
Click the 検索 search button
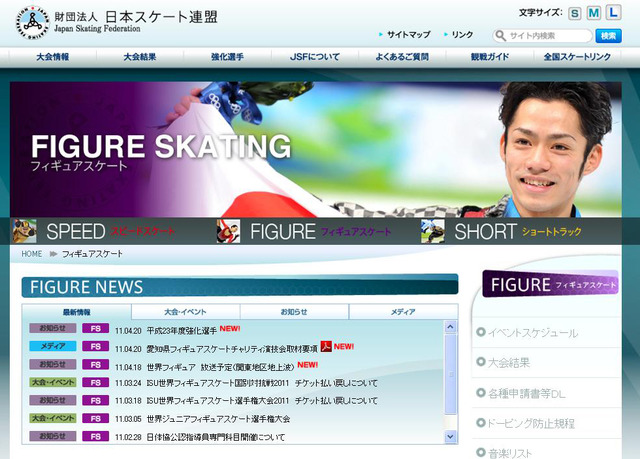click(x=608, y=36)
